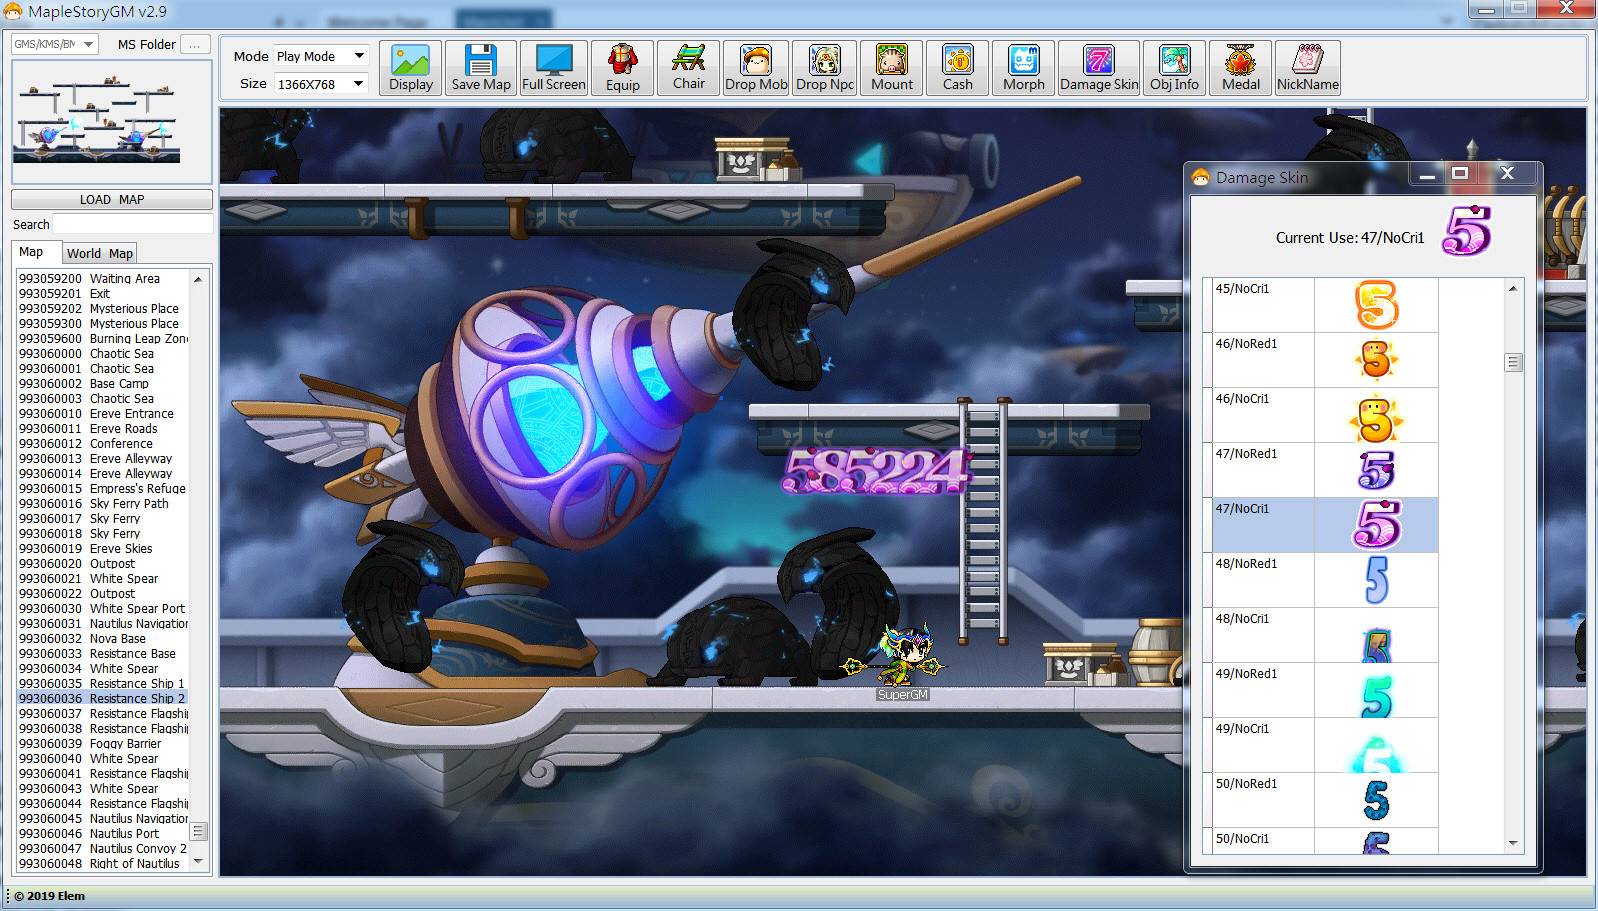This screenshot has width=1598, height=911.
Task: Select the 50/NoRed1 dark blue digit
Action: click(1376, 800)
